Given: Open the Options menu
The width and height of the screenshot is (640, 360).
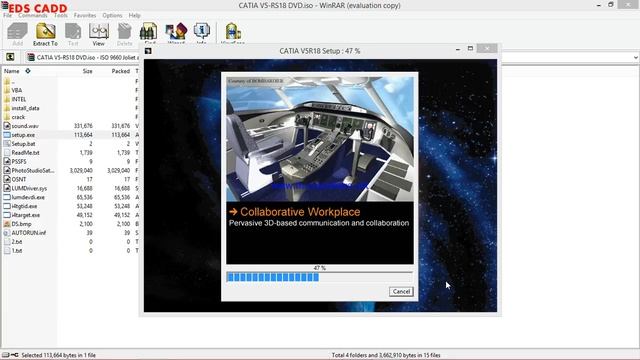Looking at the screenshot, I should click(x=112, y=16).
